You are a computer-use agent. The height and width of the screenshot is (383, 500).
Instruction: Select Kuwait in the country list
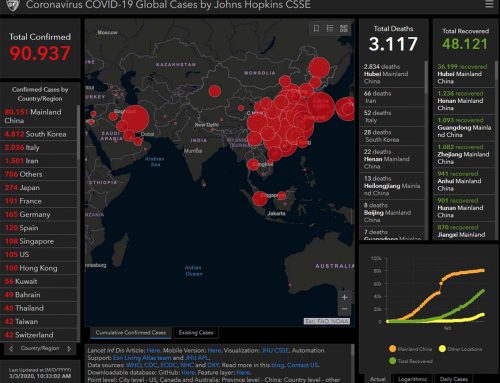pos(39,281)
